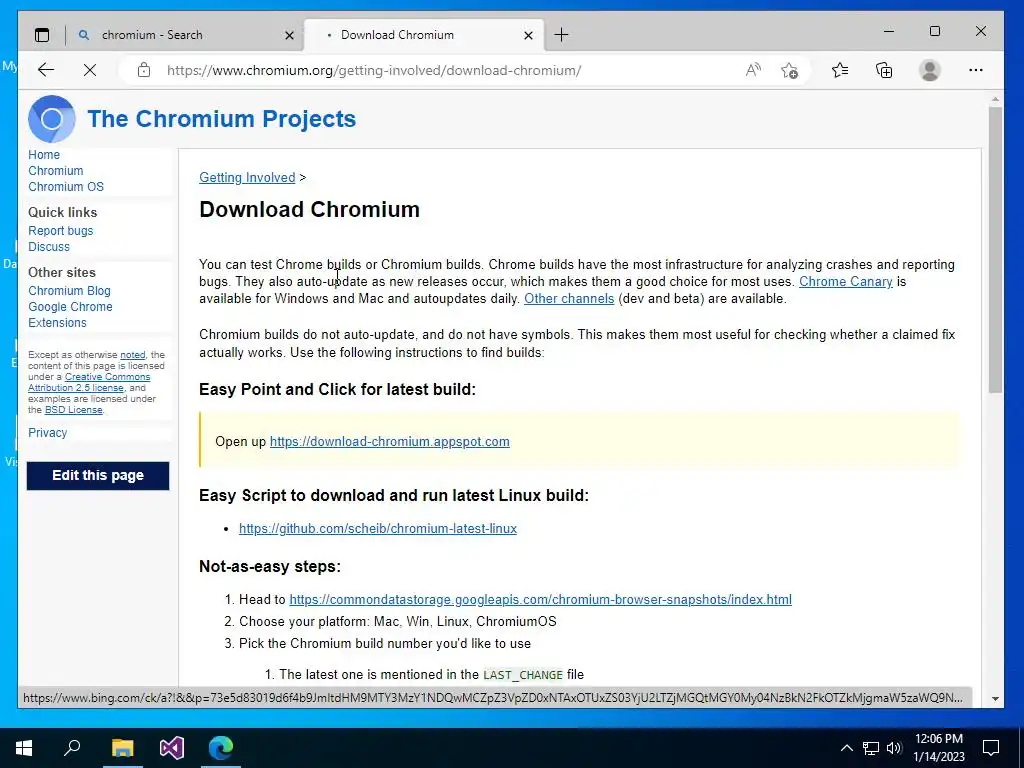
Task: Open the Other channels link
Action: [569, 298]
